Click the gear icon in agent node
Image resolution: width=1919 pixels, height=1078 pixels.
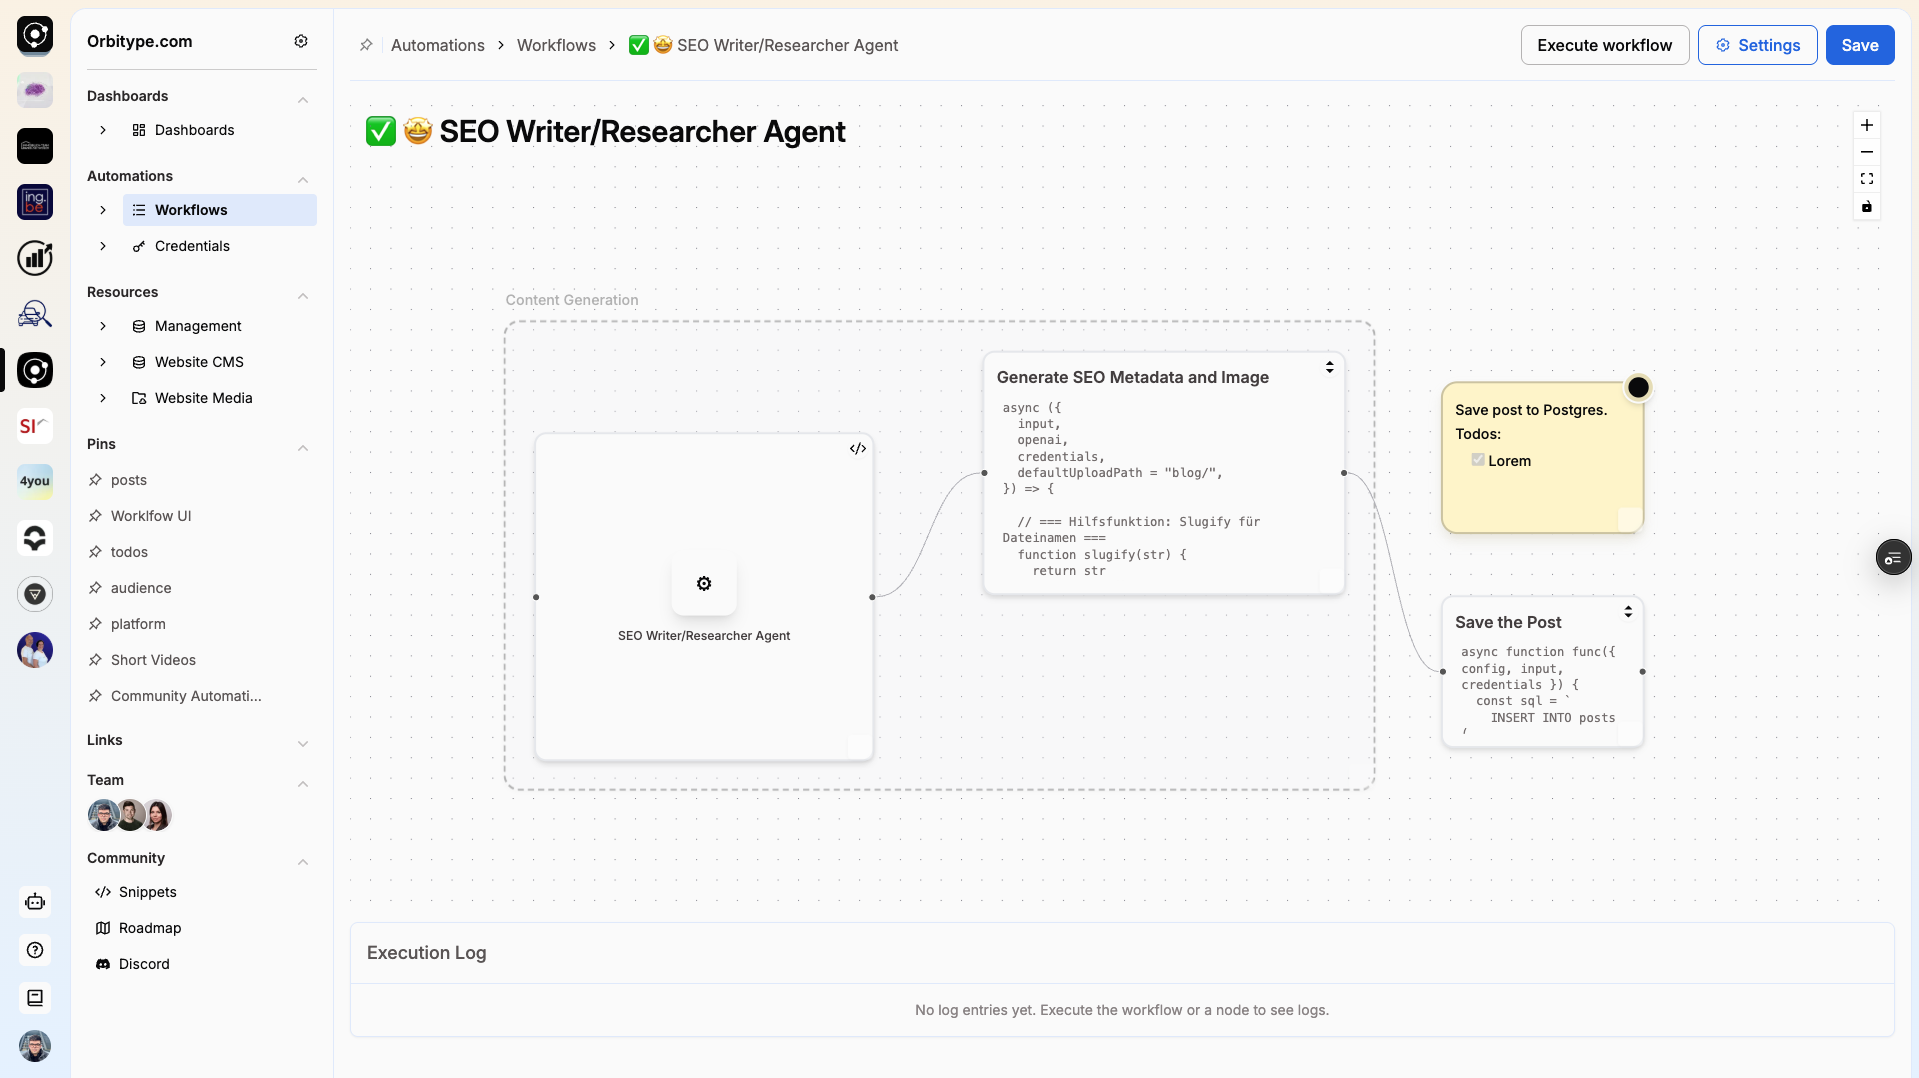point(704,584)
